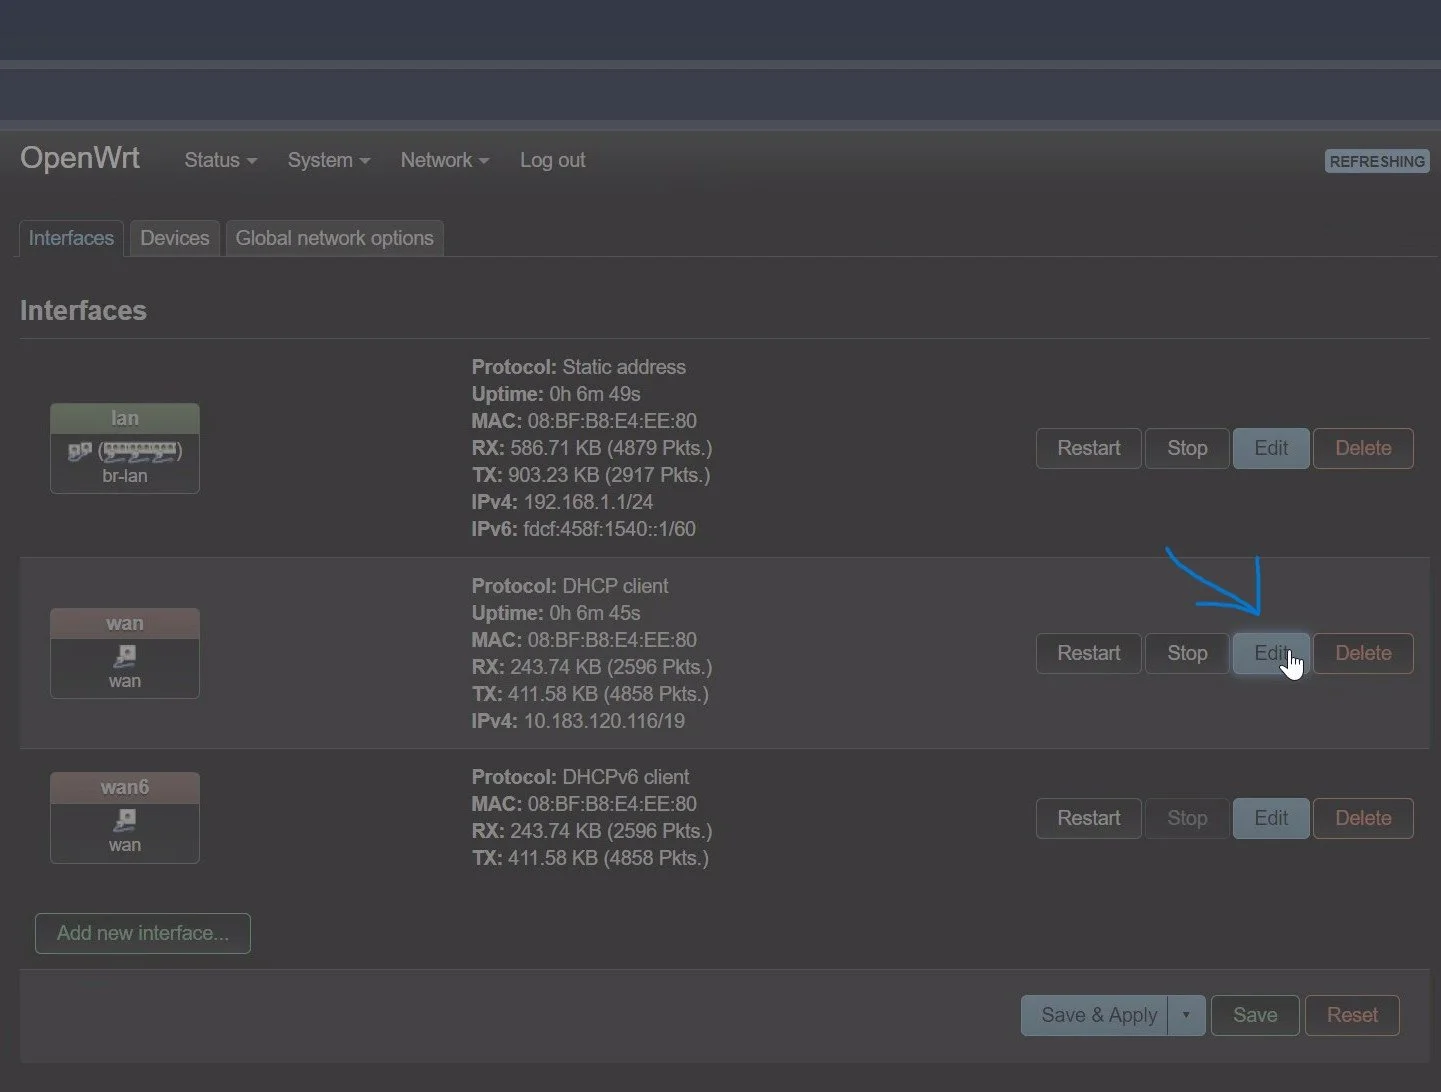Delete the wan DHCP client interface
1441x1092 pixels.
[1363, 653]
